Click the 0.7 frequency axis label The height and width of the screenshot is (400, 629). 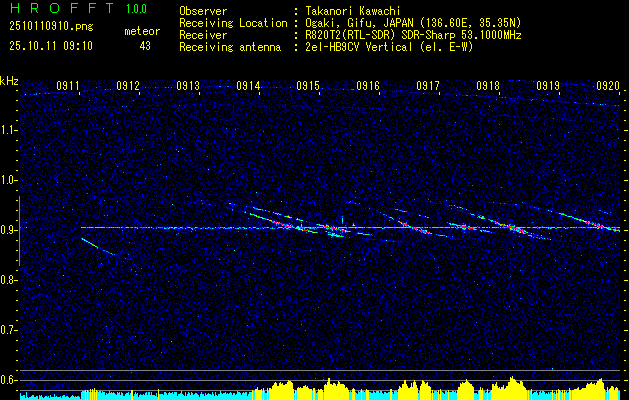click(8, 330)
